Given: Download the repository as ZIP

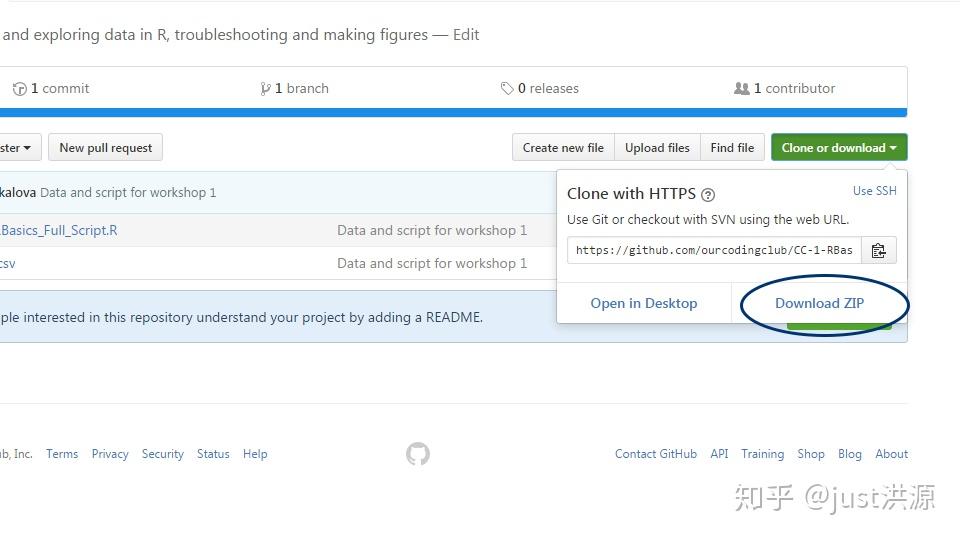Looking at the screenshot, I should [819, 303].
